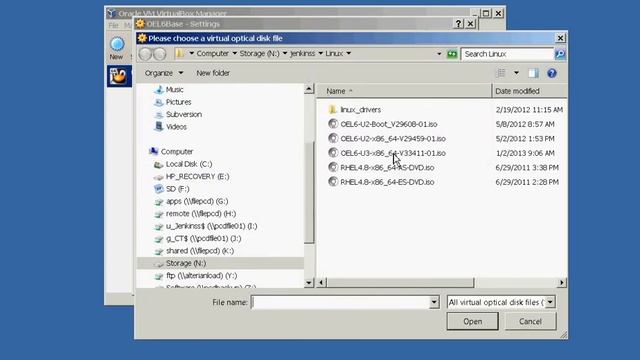Viewport: 640px width, 360px height.
Task: Select apps (\\filepcd) (G:) network drive
Action: point(197,201)
